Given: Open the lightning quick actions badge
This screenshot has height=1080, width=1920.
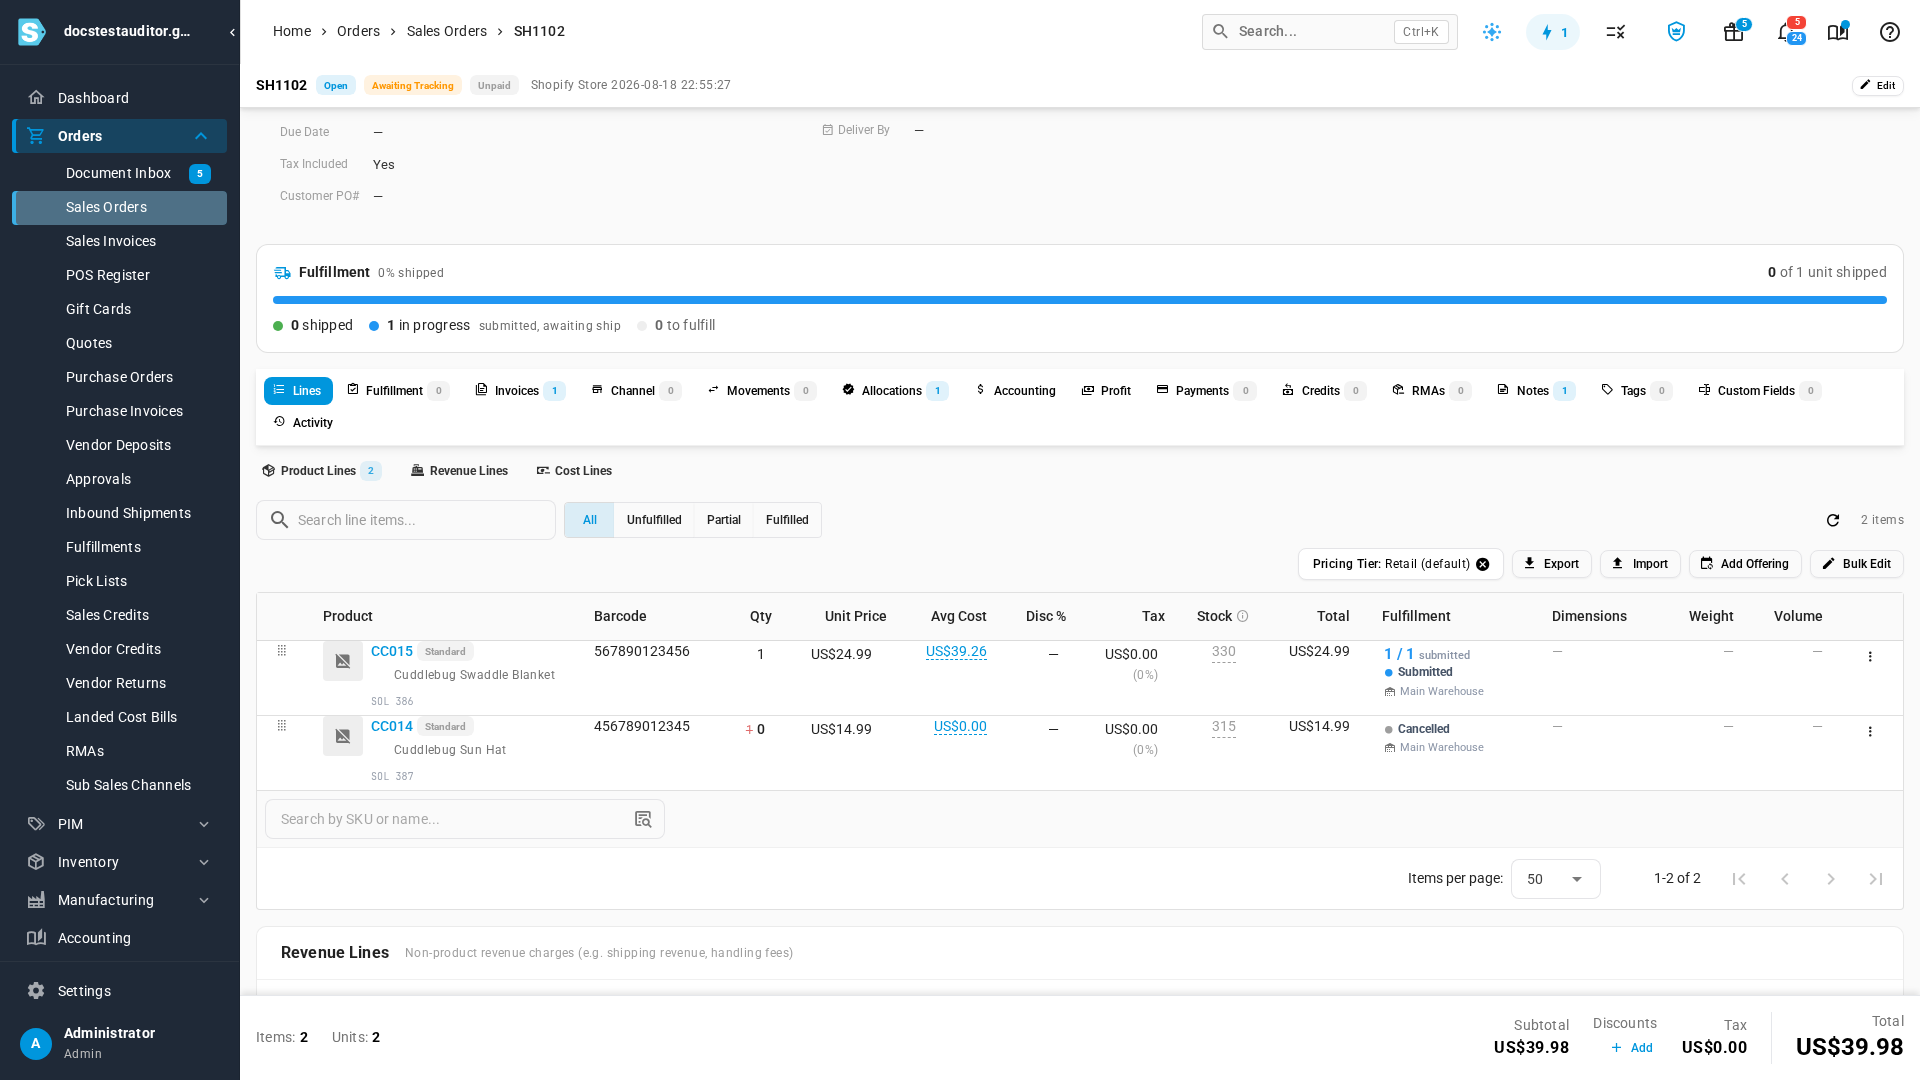Looking at the screenshot, I should pyautogui.click(x=1553, y=32).
